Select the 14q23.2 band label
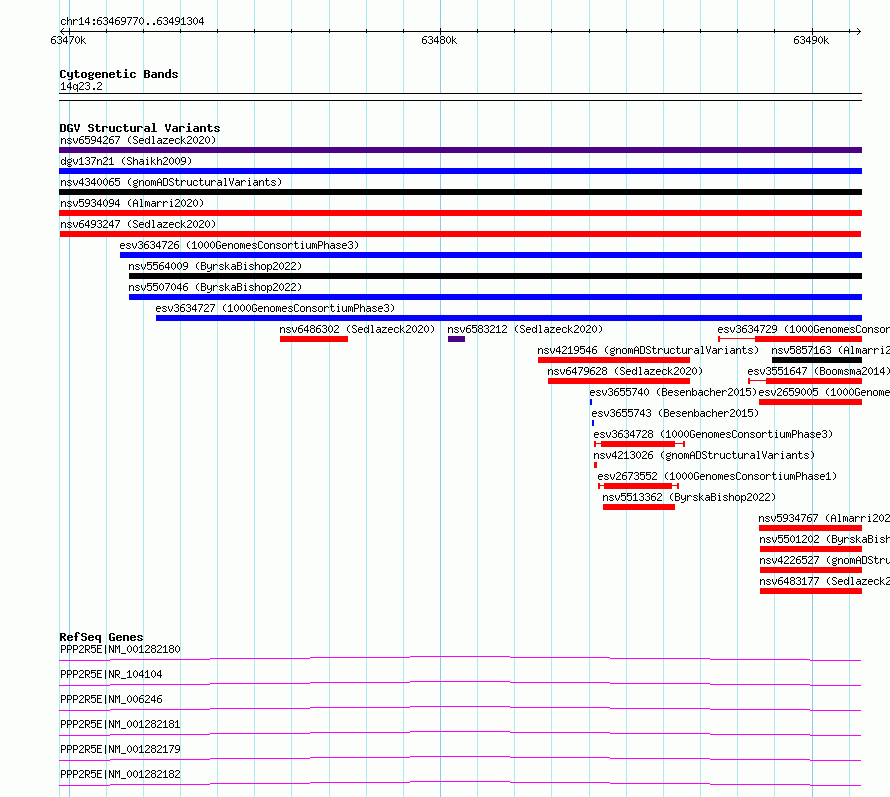 tap(81, 86)
